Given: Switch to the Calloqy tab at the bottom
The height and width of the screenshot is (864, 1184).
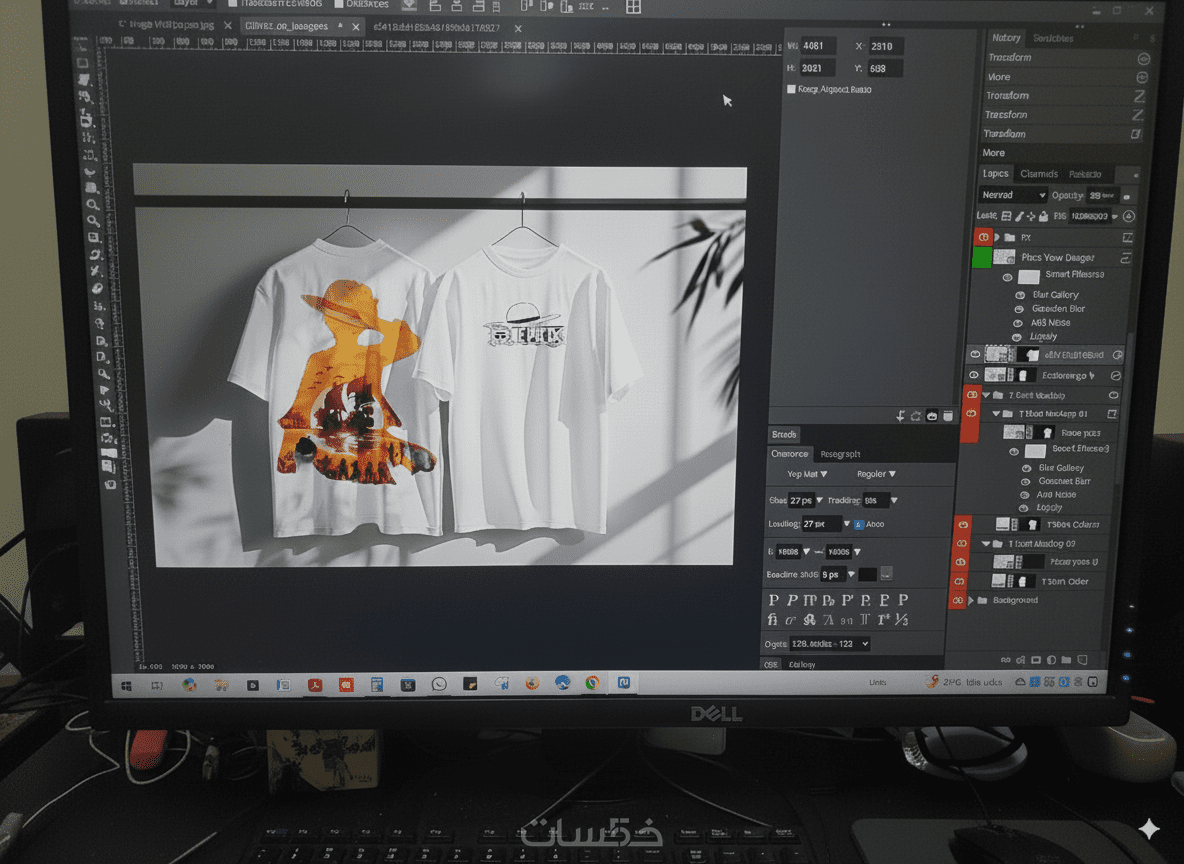Looking at the screenshot, I should click(x=801, y=665).
